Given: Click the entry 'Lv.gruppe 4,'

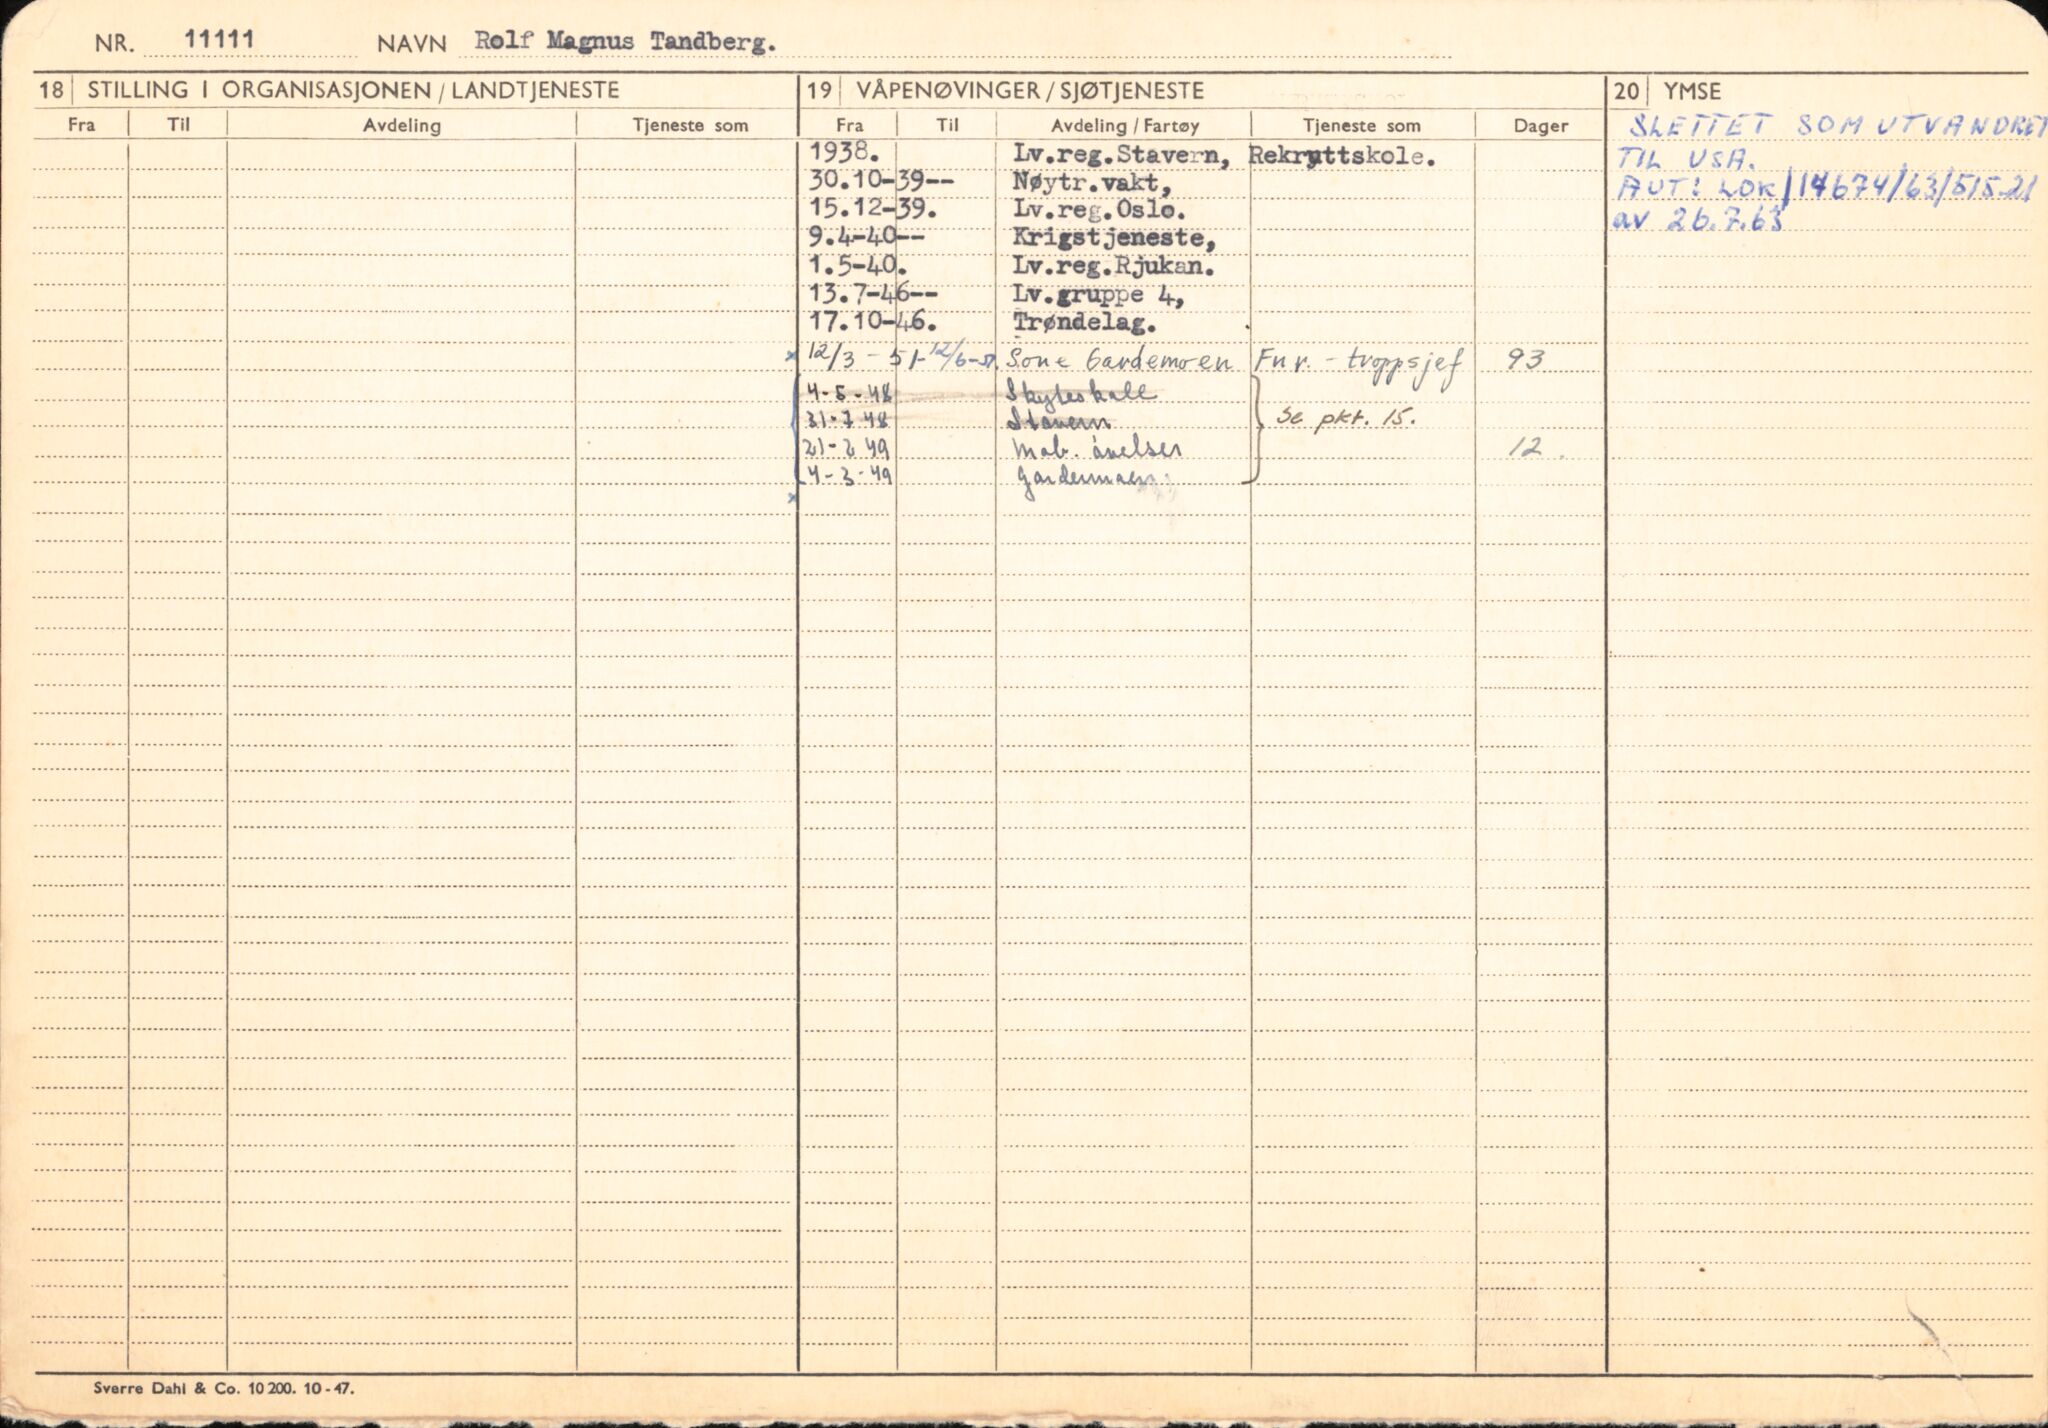Looking at the screenshot, I should click(1099, 297).
